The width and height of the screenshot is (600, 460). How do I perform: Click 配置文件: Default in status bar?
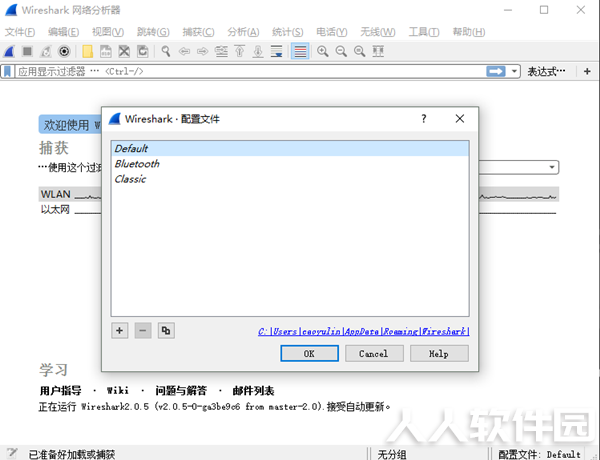540,454
